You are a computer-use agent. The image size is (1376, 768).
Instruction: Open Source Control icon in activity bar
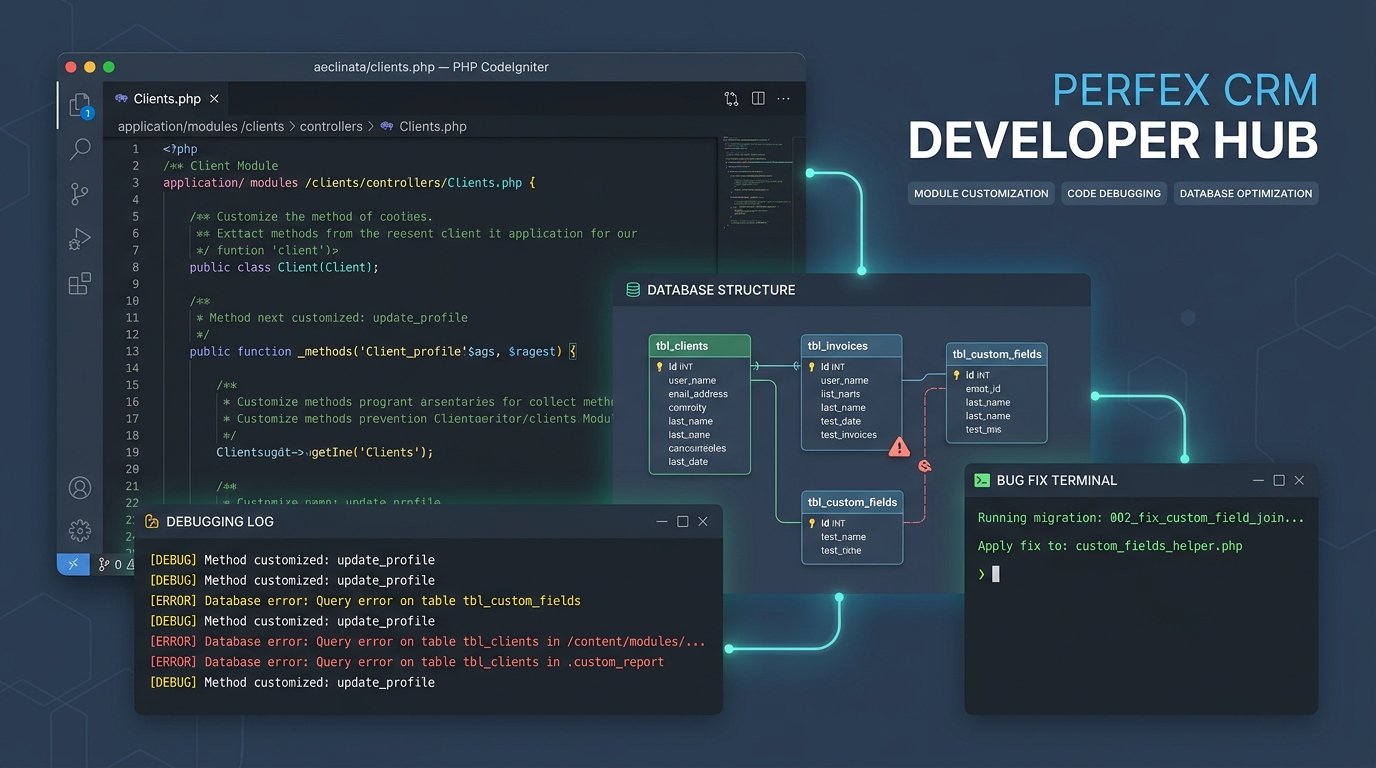(80, 194)
